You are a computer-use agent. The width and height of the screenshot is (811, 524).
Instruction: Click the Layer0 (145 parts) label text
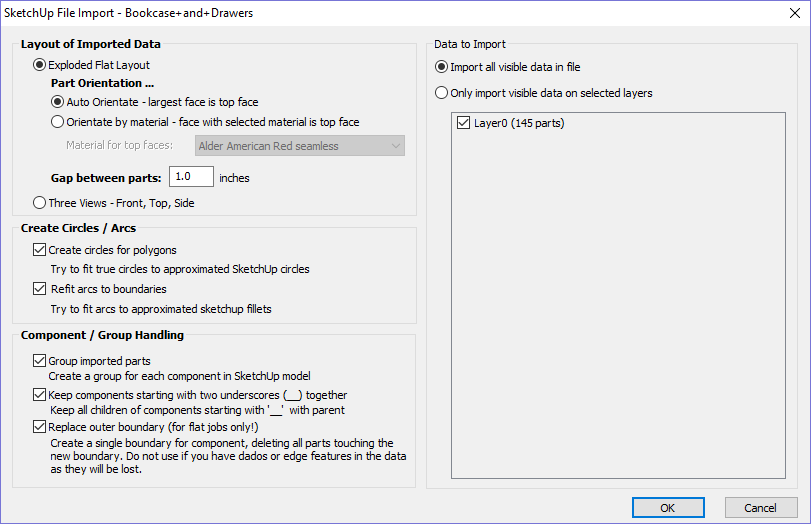(519, 123)
